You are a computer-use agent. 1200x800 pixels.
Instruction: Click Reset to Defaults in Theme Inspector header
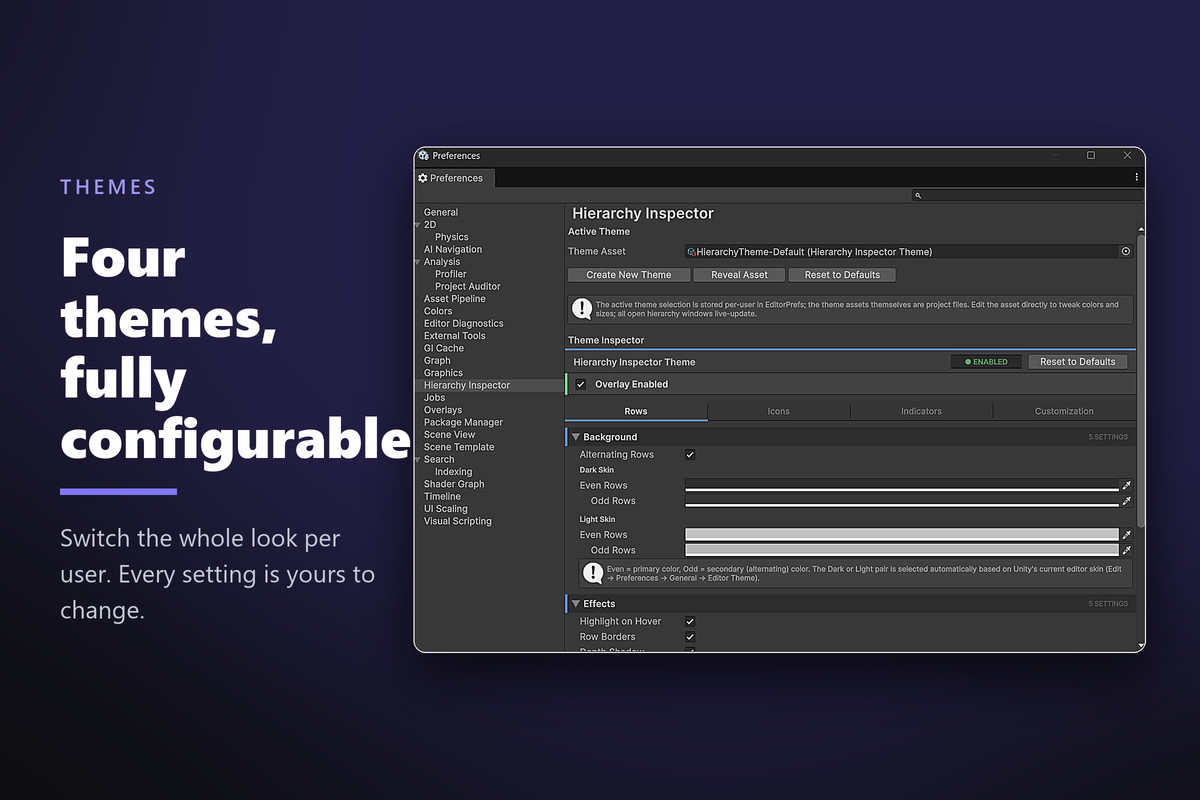pos(1077,362)
